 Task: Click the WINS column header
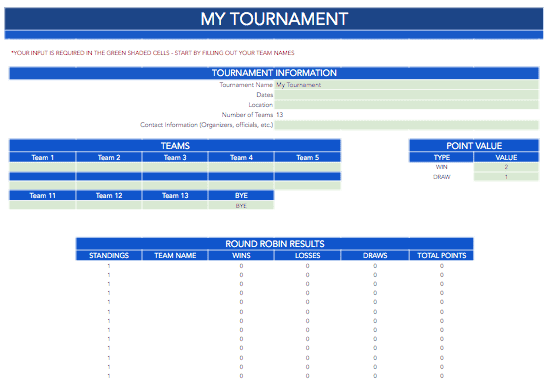[241, 256]
